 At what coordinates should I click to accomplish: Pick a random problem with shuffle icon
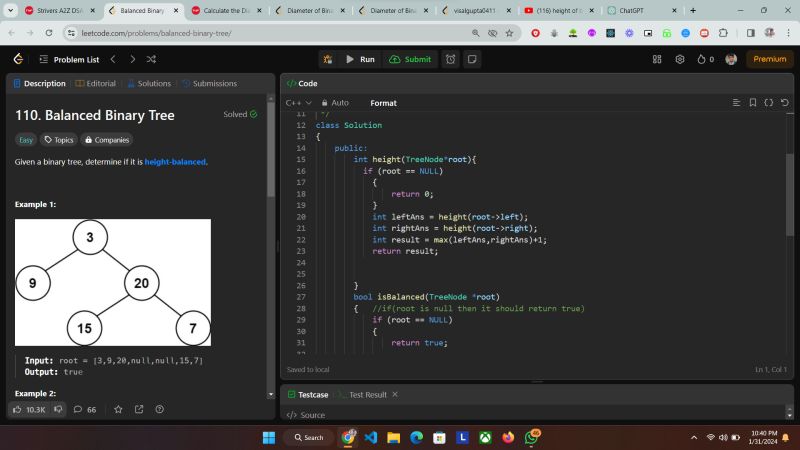click(x=151, y=59)
